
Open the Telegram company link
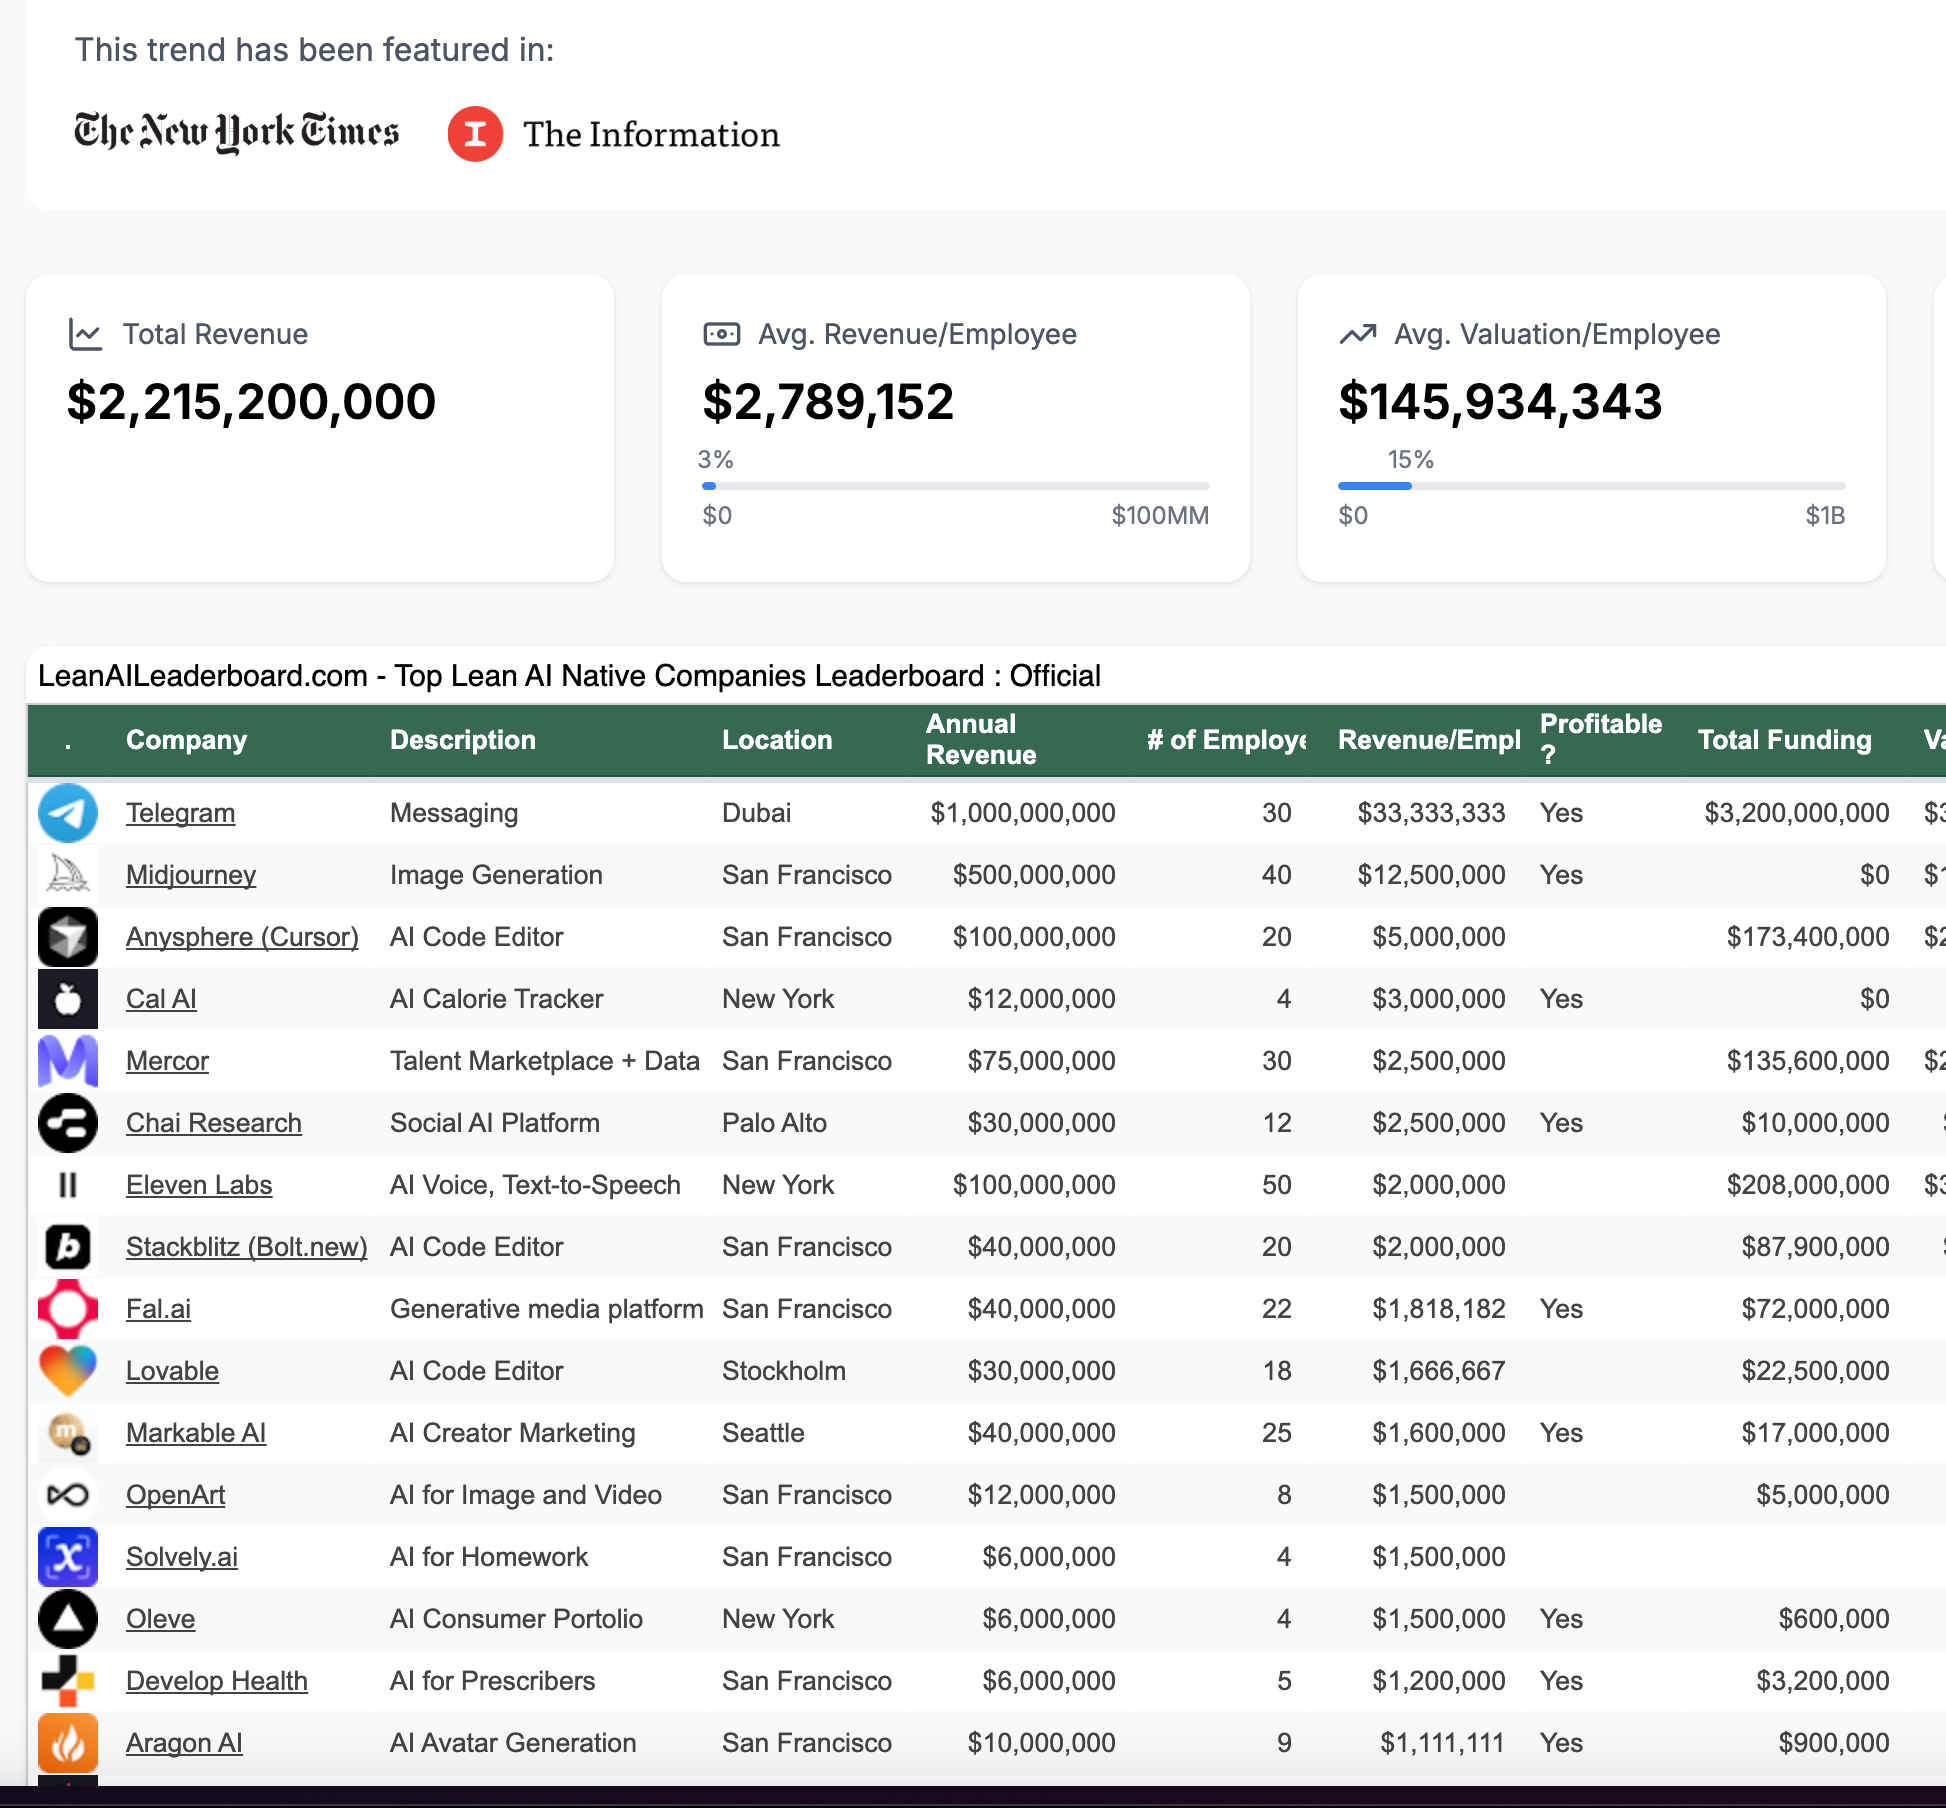[180, 813]
